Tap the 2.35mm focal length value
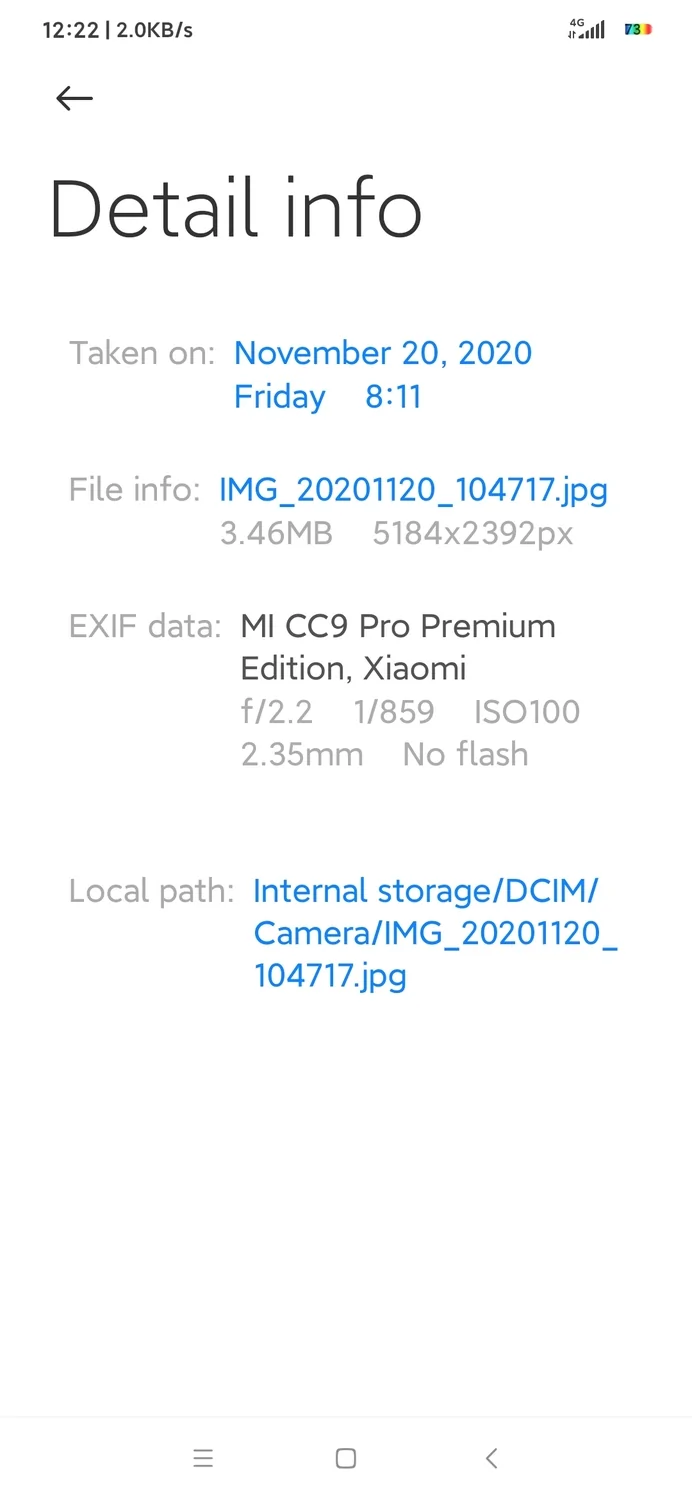Image resolution: width=692 pixels, height=1500 pixels. 302,754
